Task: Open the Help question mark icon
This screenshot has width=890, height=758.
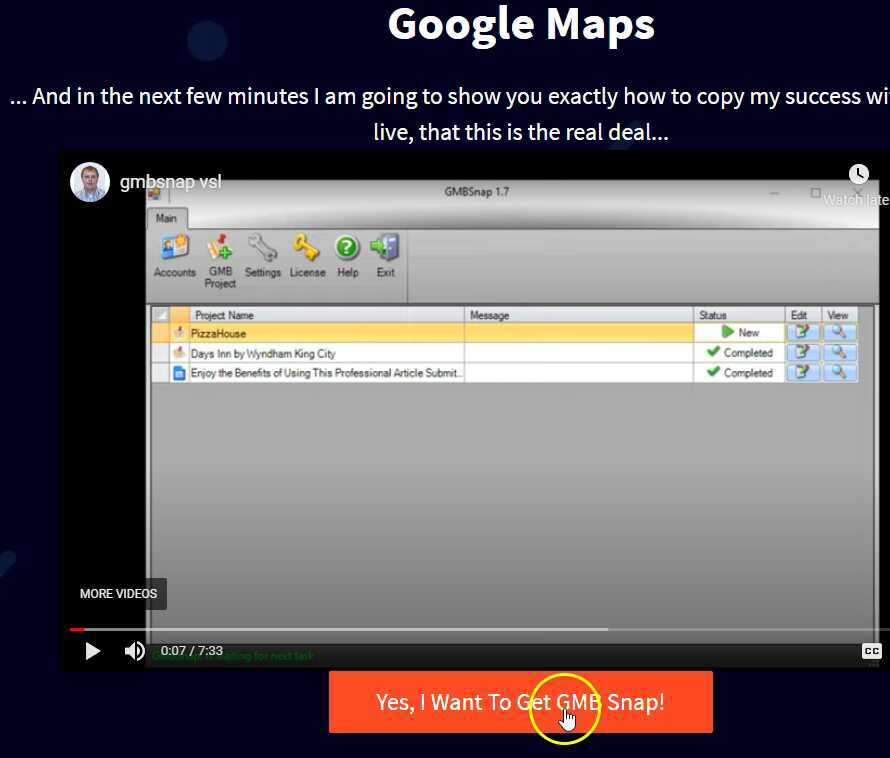Action: click(347, 256)
